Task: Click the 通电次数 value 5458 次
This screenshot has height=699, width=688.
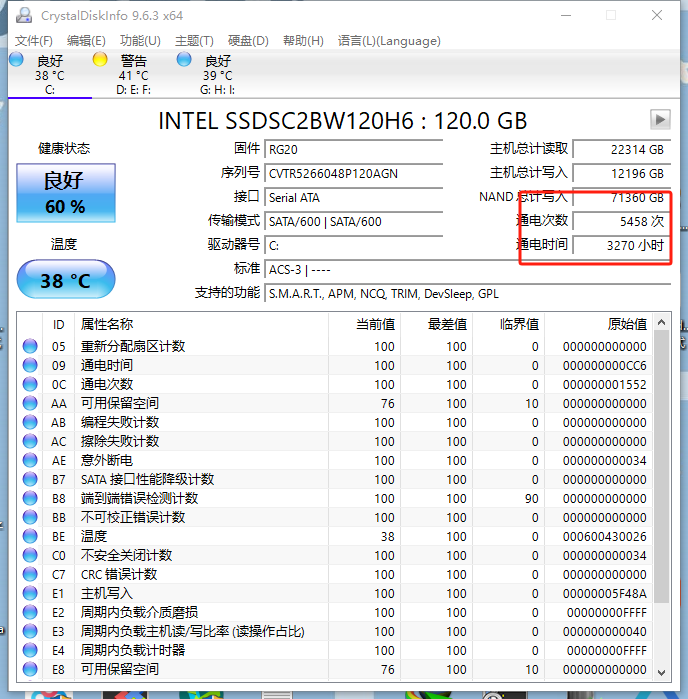Action: pos(622,222)
